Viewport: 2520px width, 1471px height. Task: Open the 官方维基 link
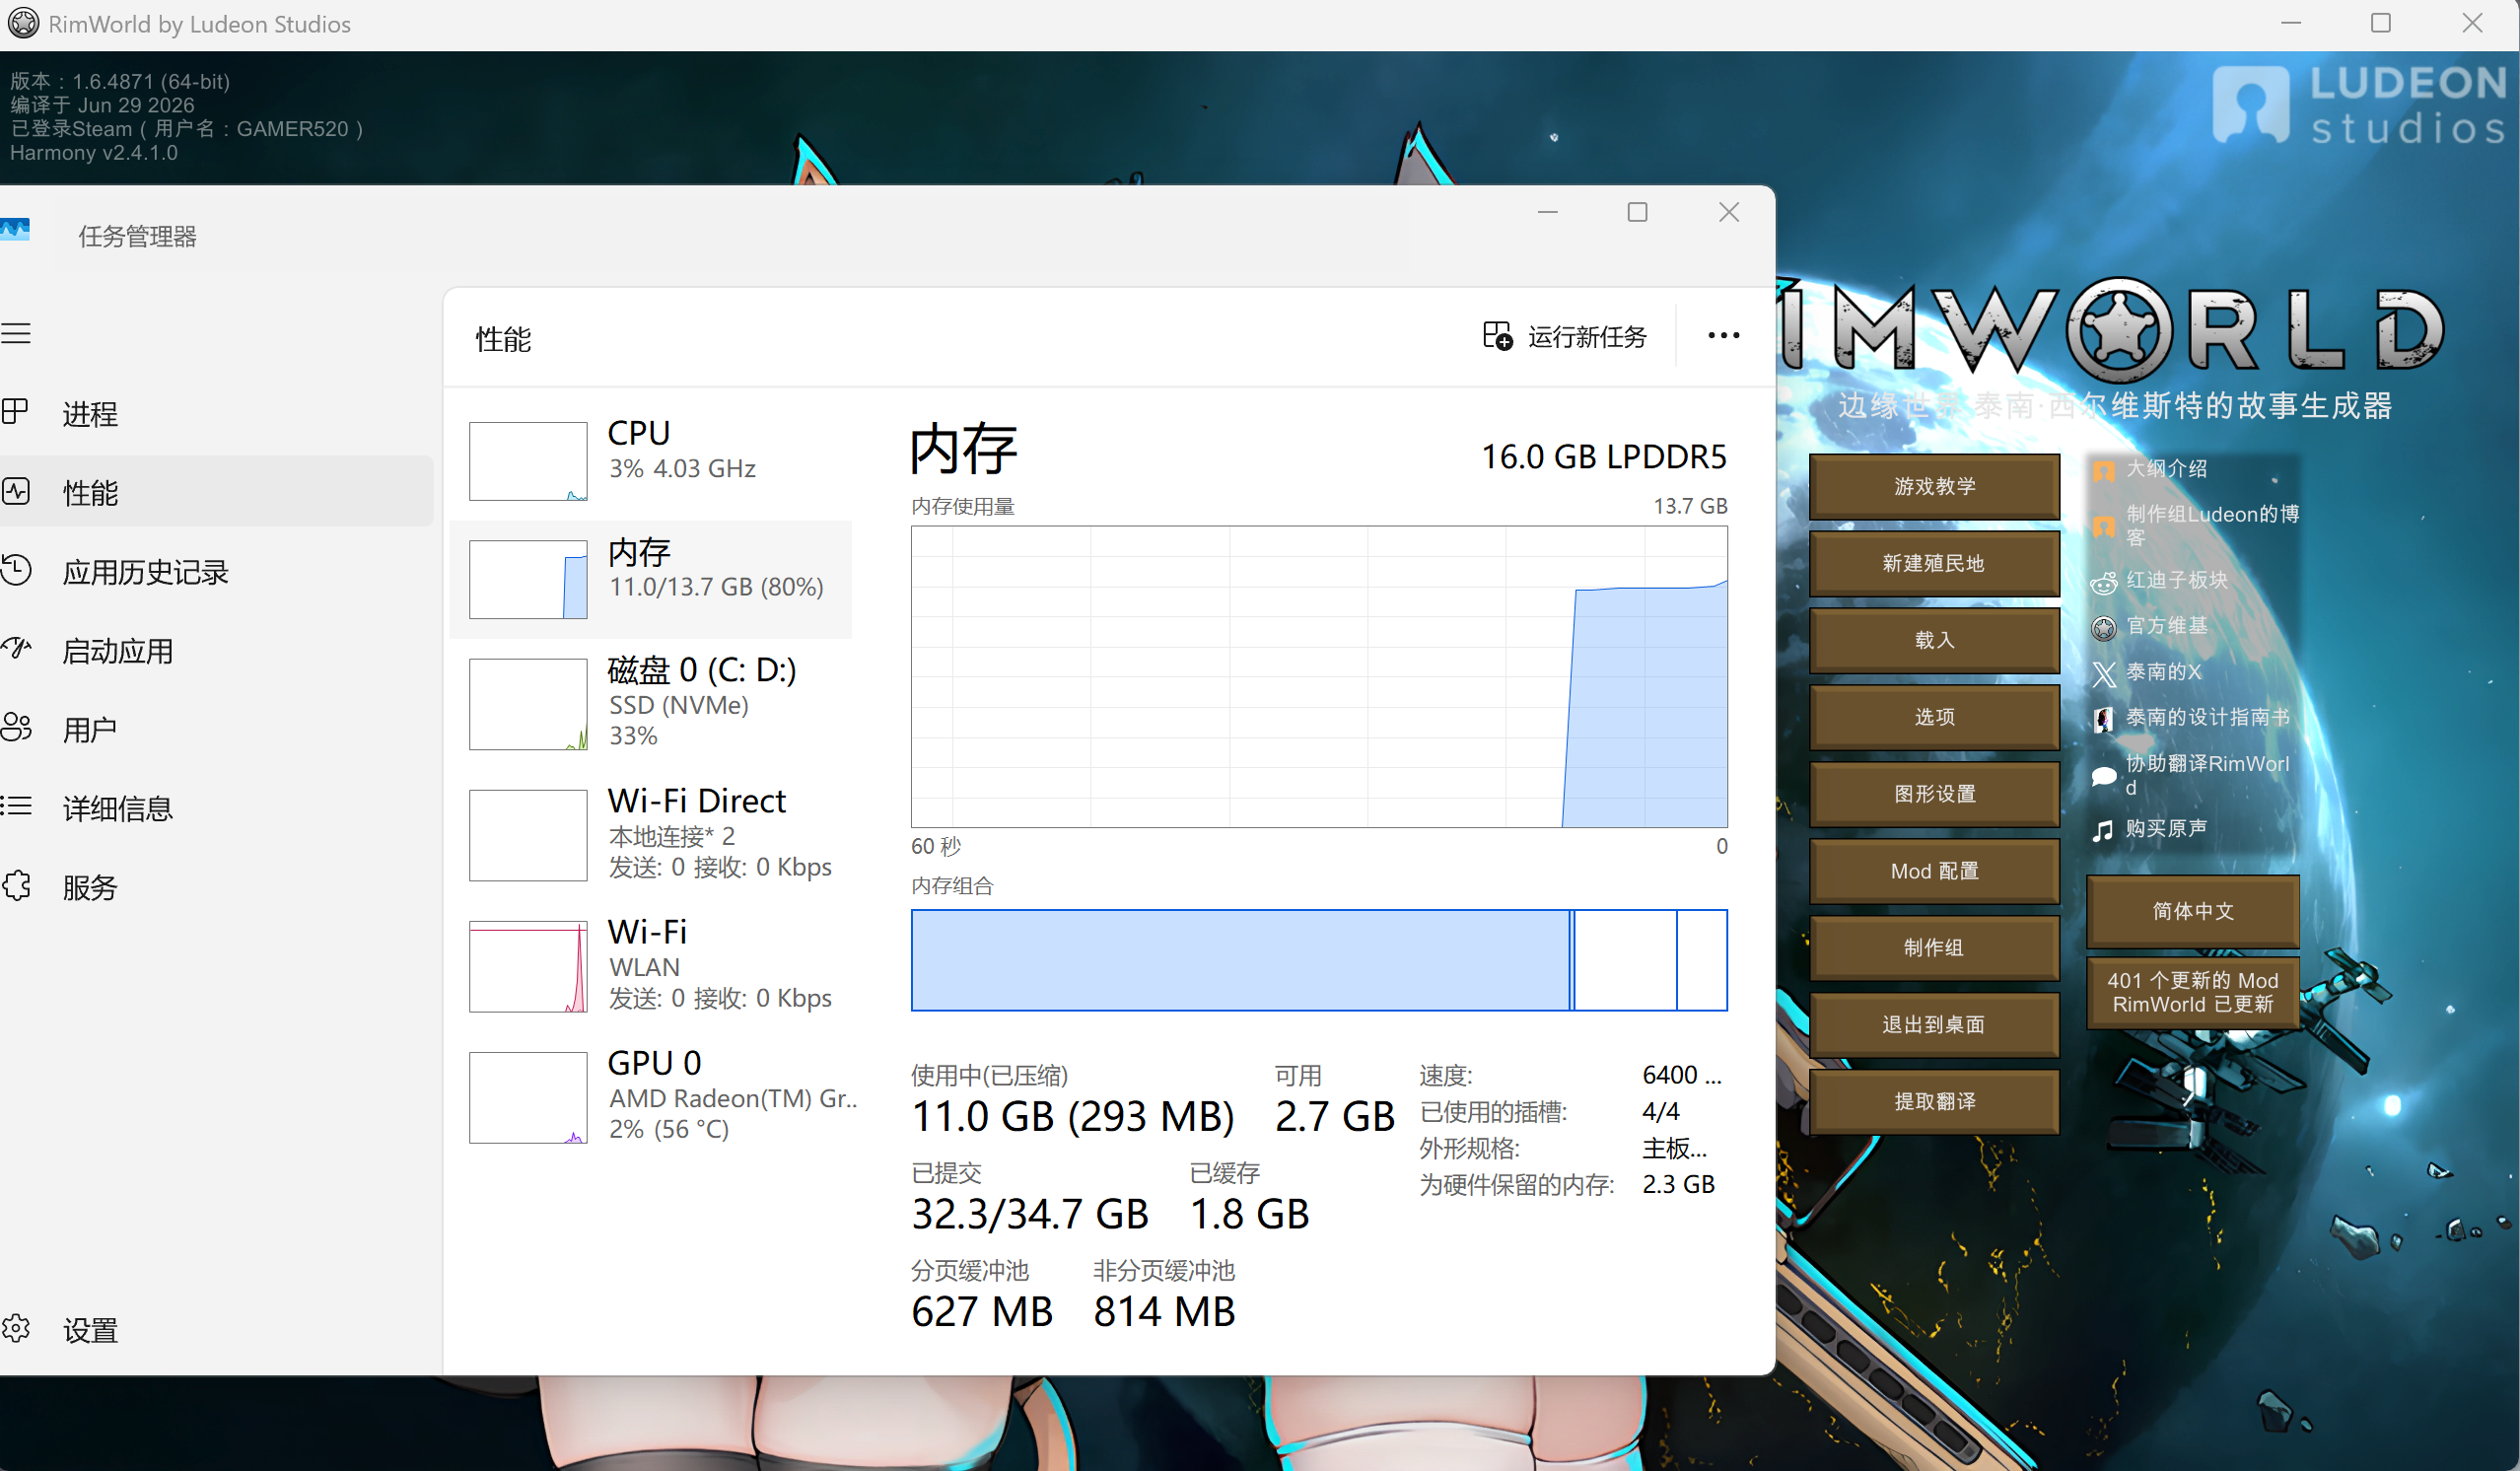point(2166,626)
